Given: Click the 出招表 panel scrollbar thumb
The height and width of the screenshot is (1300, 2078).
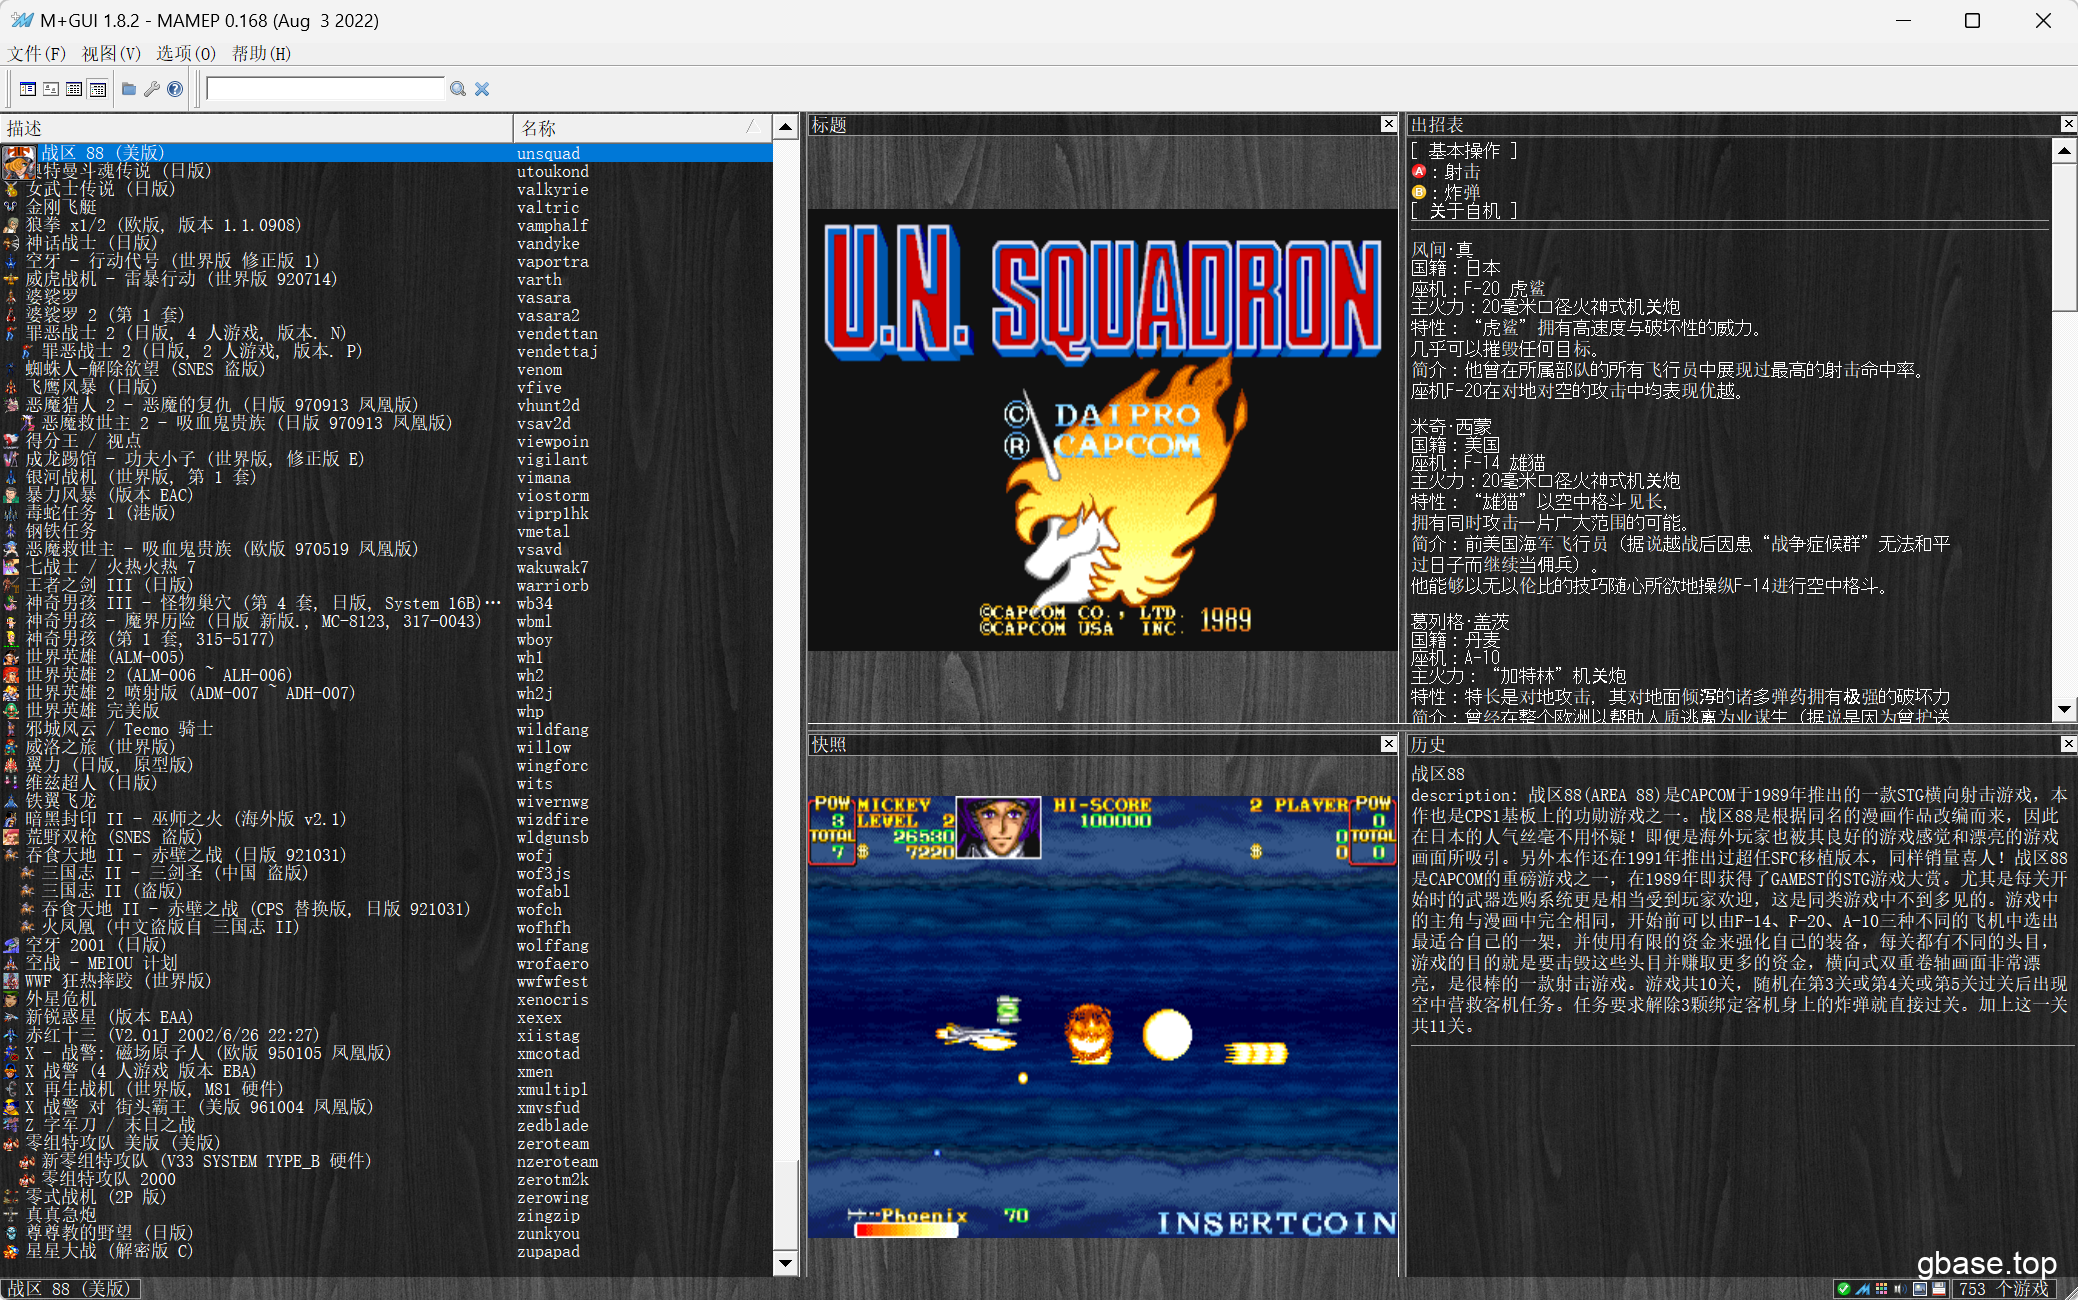Looking at the screenshot, I should coord(2064,238).
